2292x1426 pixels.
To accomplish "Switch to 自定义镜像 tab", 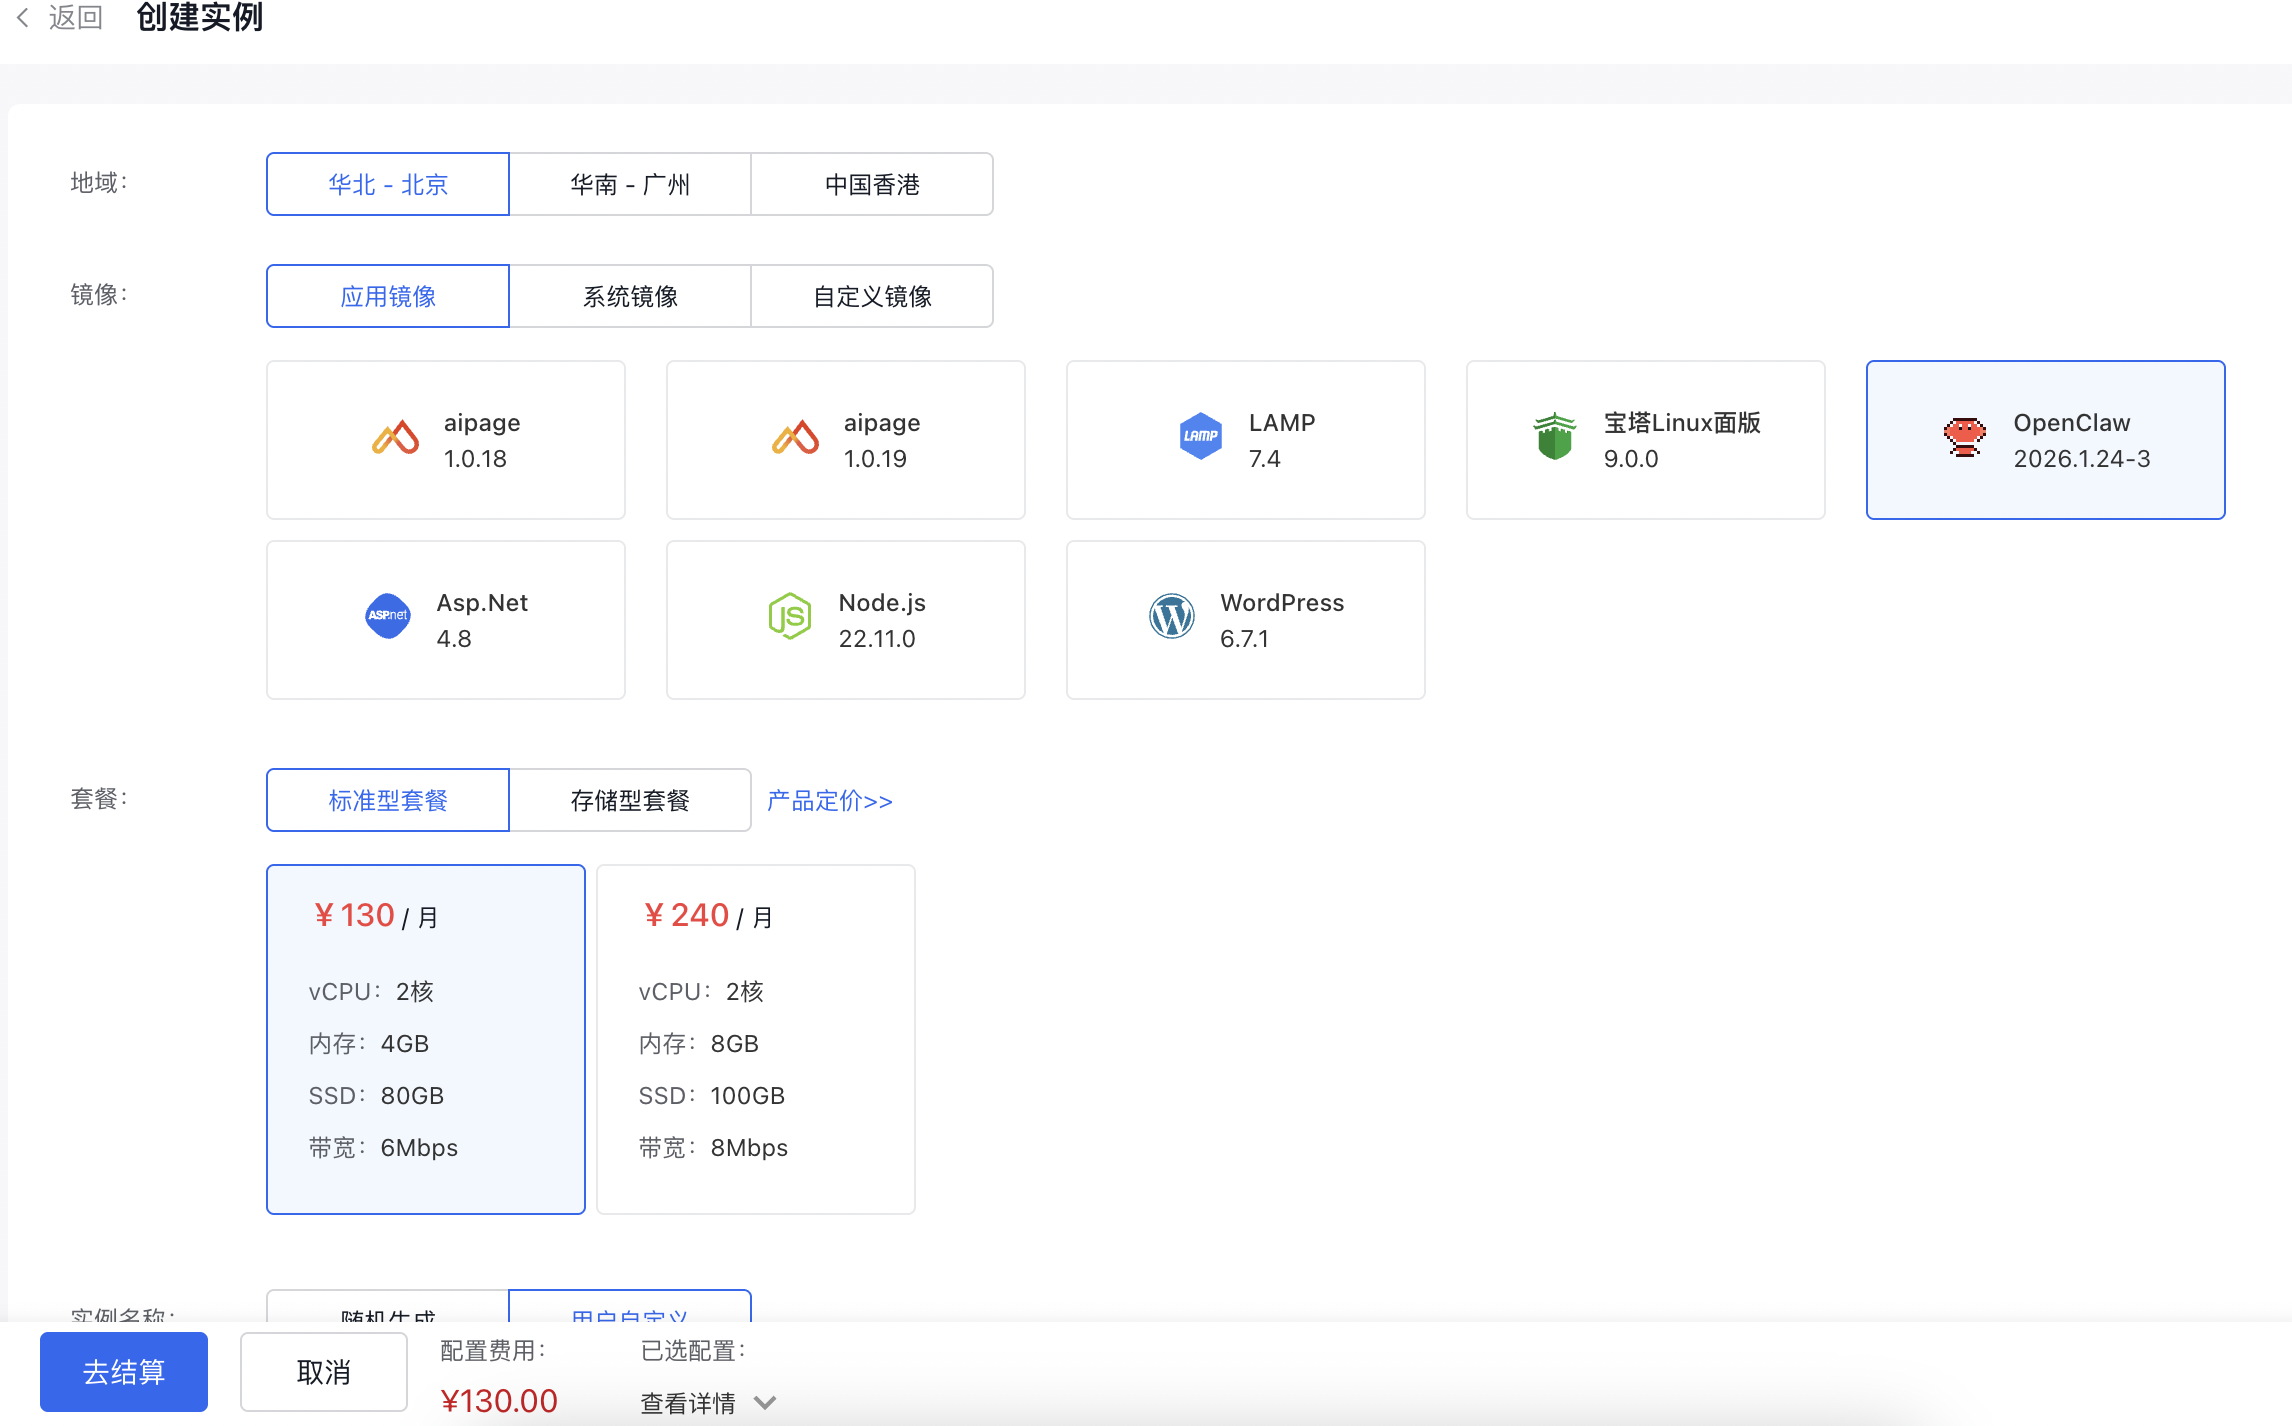I will tap(872, 296).
